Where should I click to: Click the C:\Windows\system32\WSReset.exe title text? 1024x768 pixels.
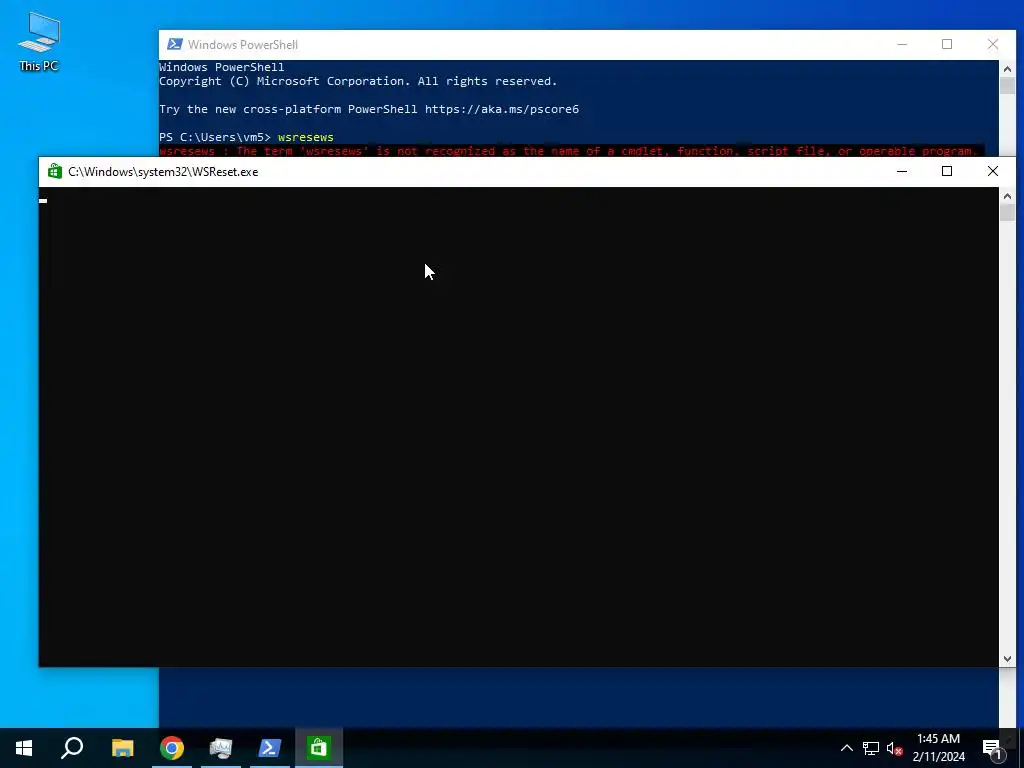click(163, 172)
